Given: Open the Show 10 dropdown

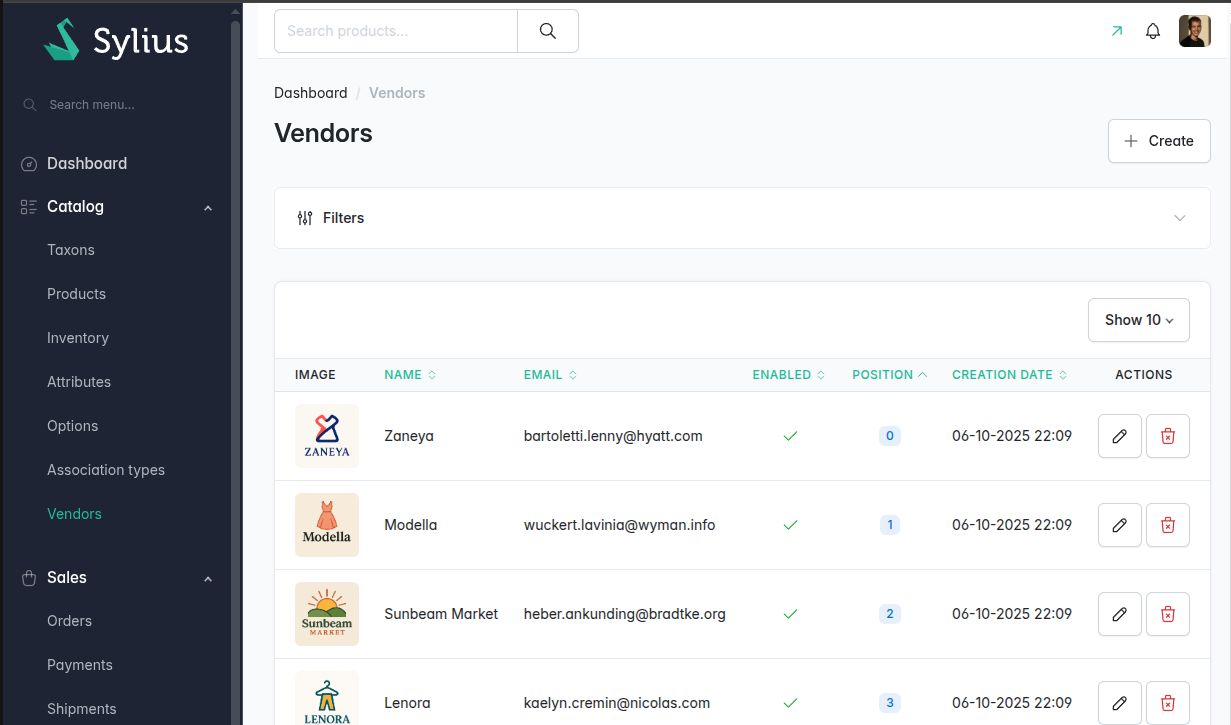Looking at the screenshot, I should pos(1139,320).
